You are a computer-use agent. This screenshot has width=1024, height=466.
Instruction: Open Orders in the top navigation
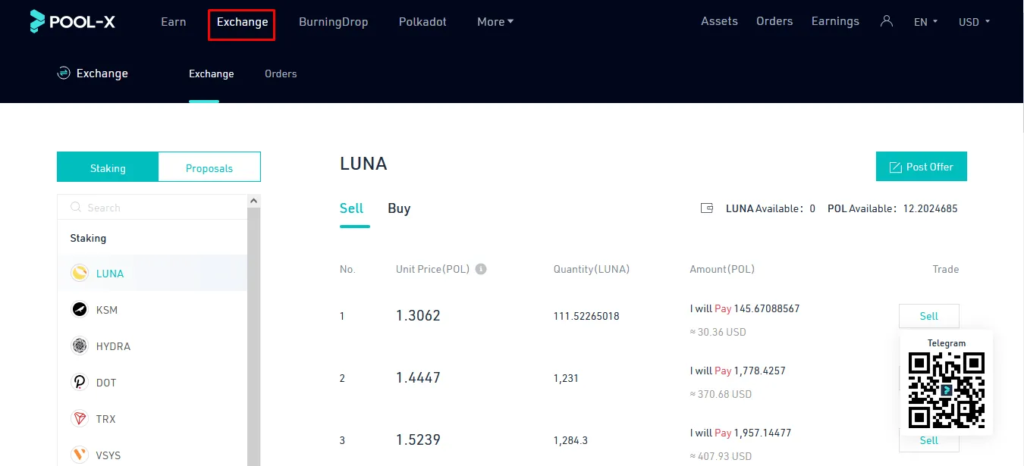[775, 21]
